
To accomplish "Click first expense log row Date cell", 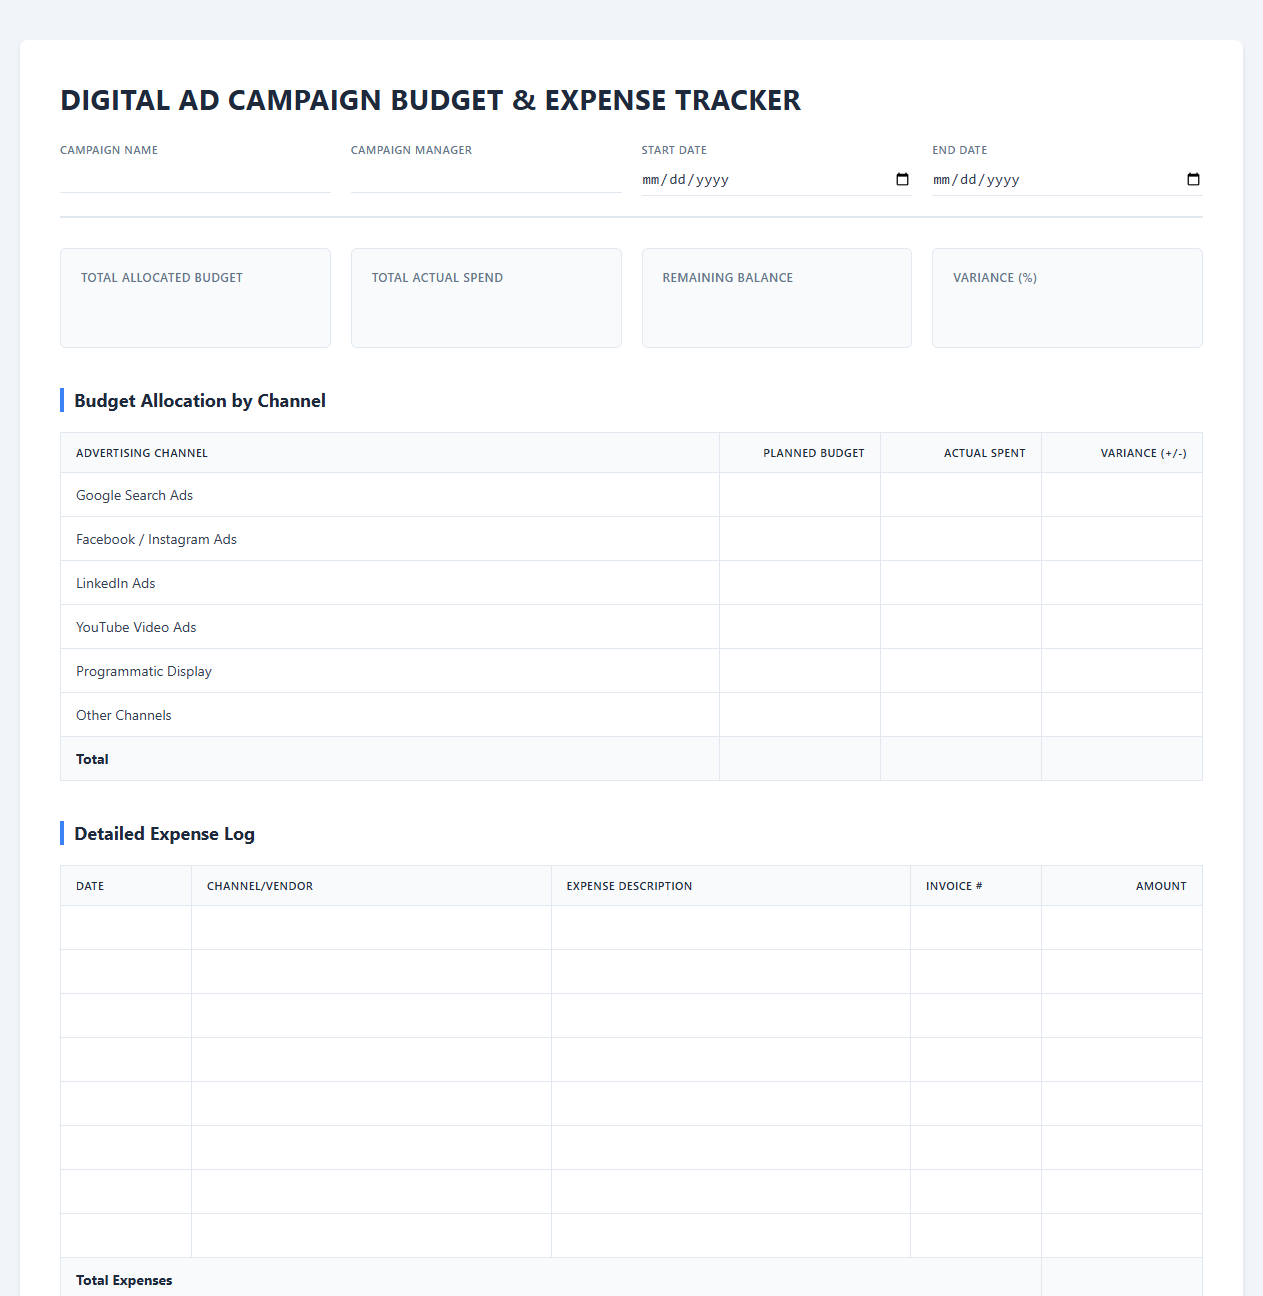I will [126, 928].
